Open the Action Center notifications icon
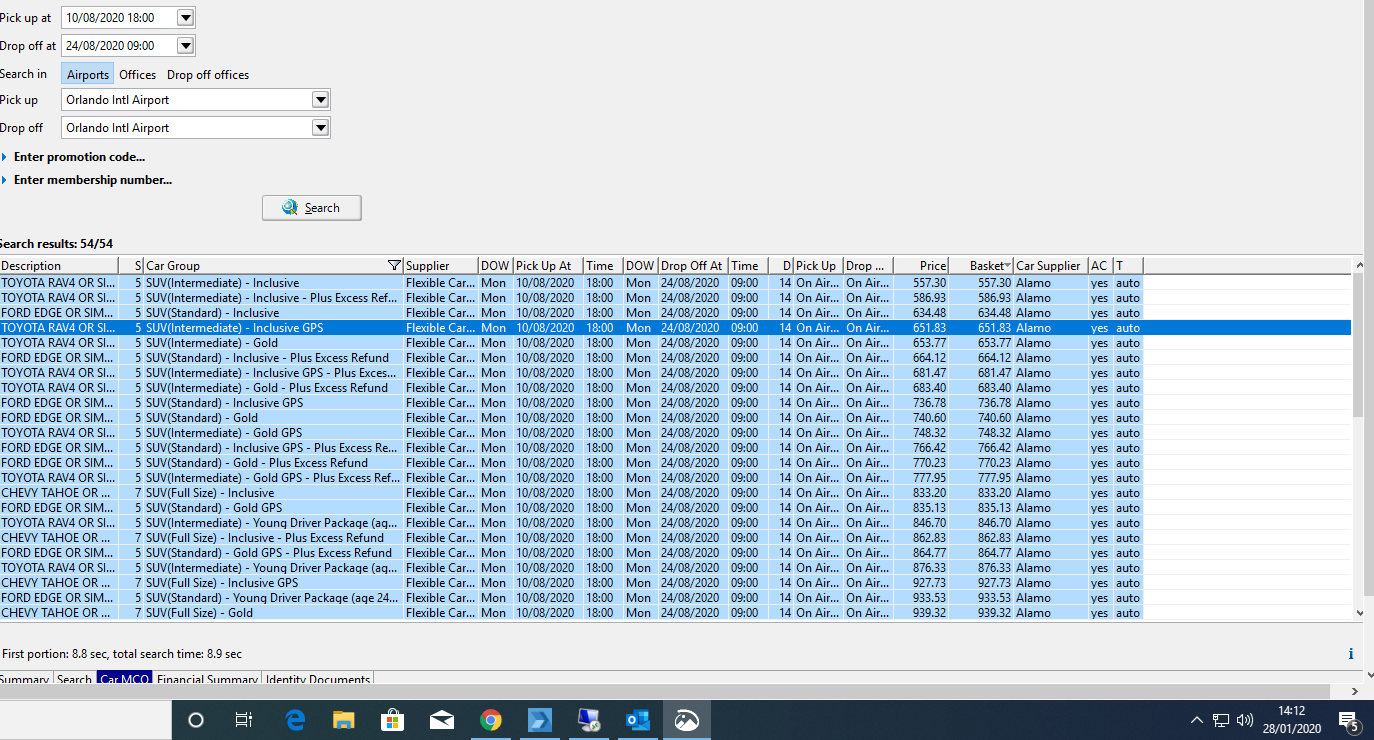1374x740 pixels. coord(1347,721)
